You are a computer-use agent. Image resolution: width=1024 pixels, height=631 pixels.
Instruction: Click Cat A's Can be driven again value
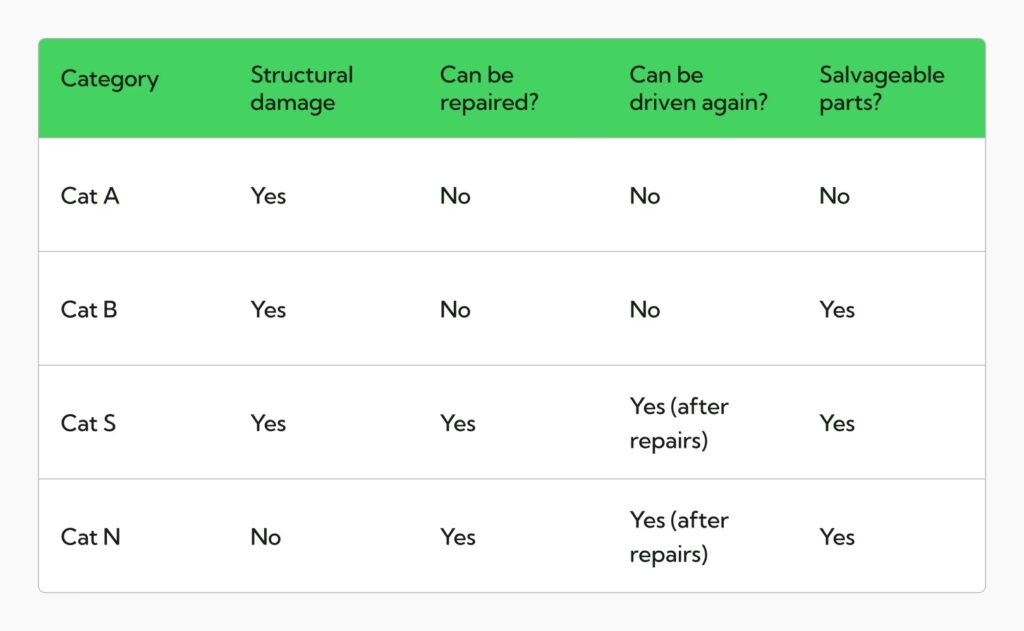click(645, 196)
